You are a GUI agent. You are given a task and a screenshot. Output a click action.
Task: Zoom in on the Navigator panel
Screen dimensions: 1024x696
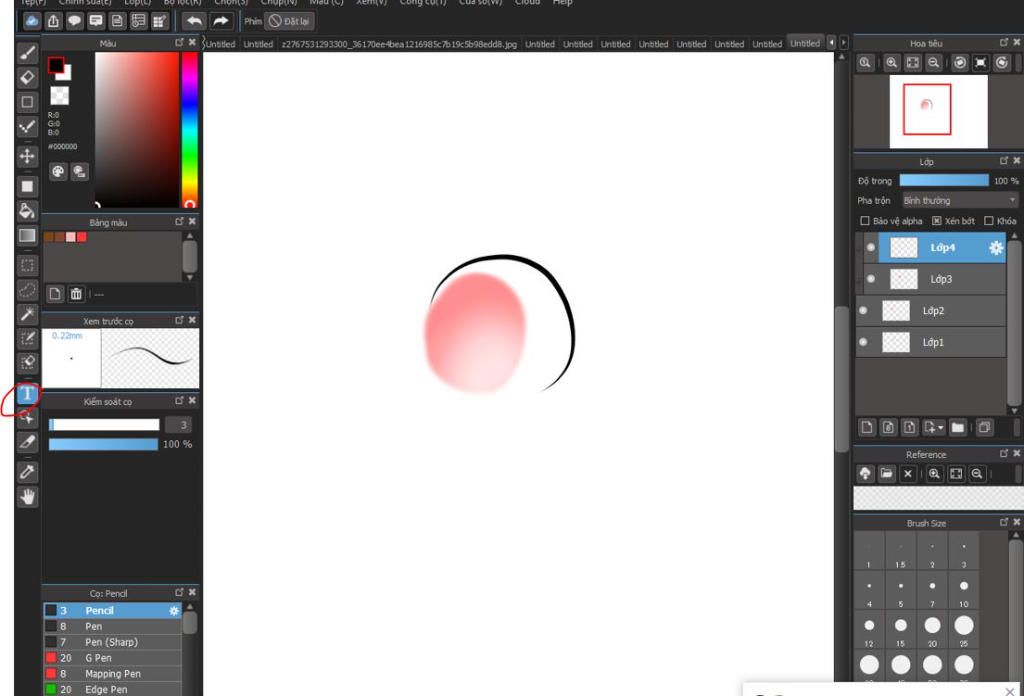891,63
